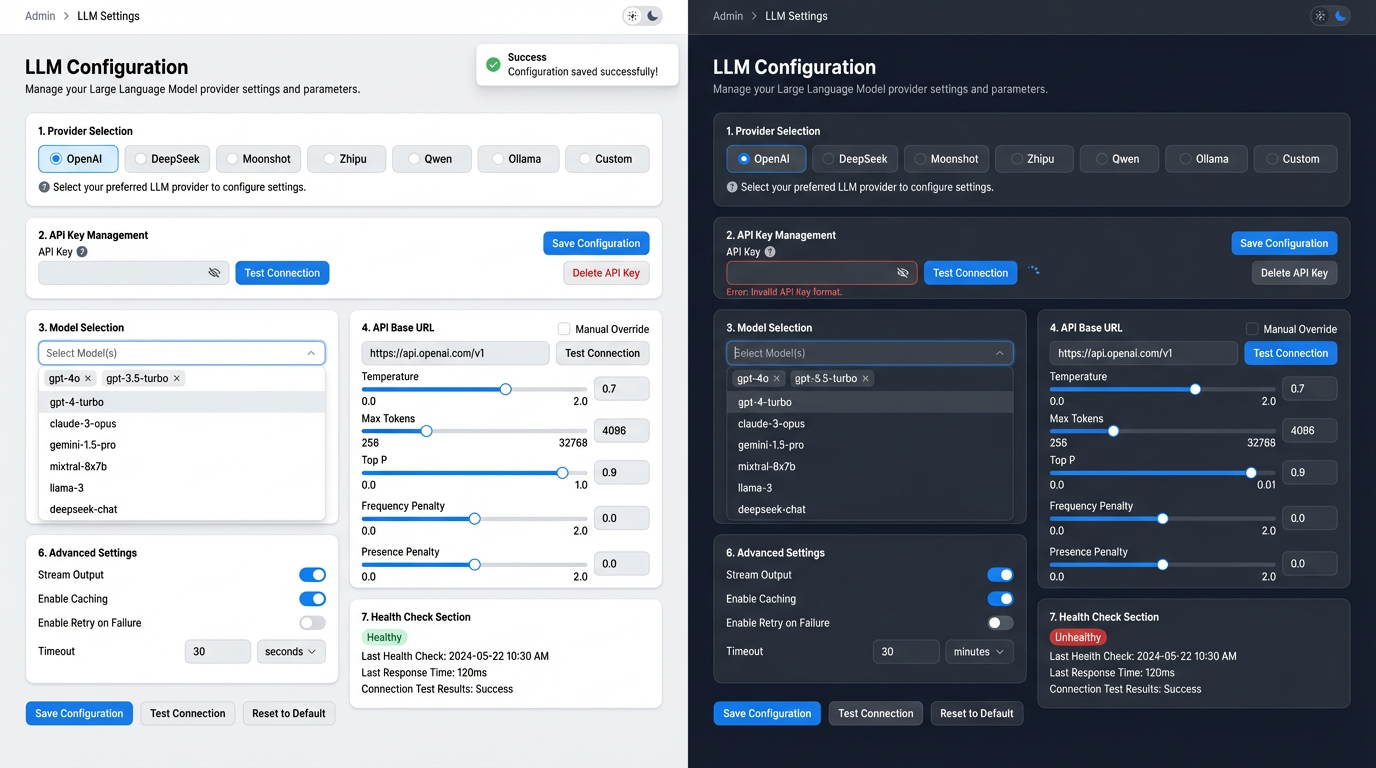This screenshot has width=1376, height=768.
Task: Click Reset to Default in the dark panel
Action: 976,714
